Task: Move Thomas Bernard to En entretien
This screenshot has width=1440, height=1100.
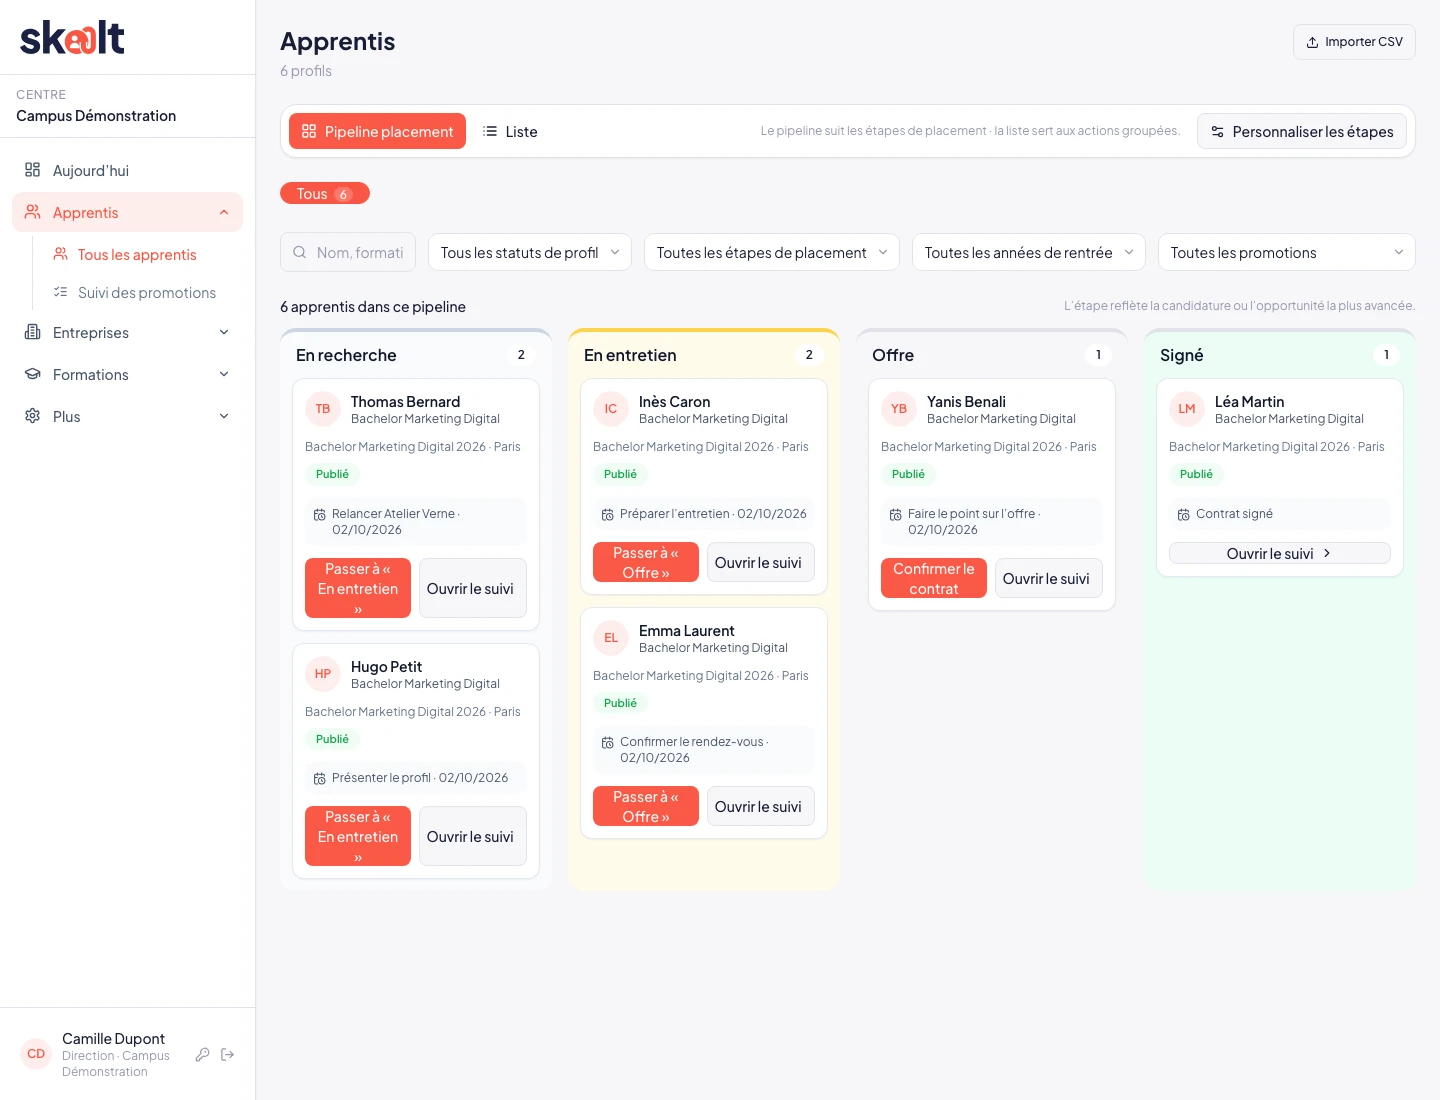Action: (358, 588)
